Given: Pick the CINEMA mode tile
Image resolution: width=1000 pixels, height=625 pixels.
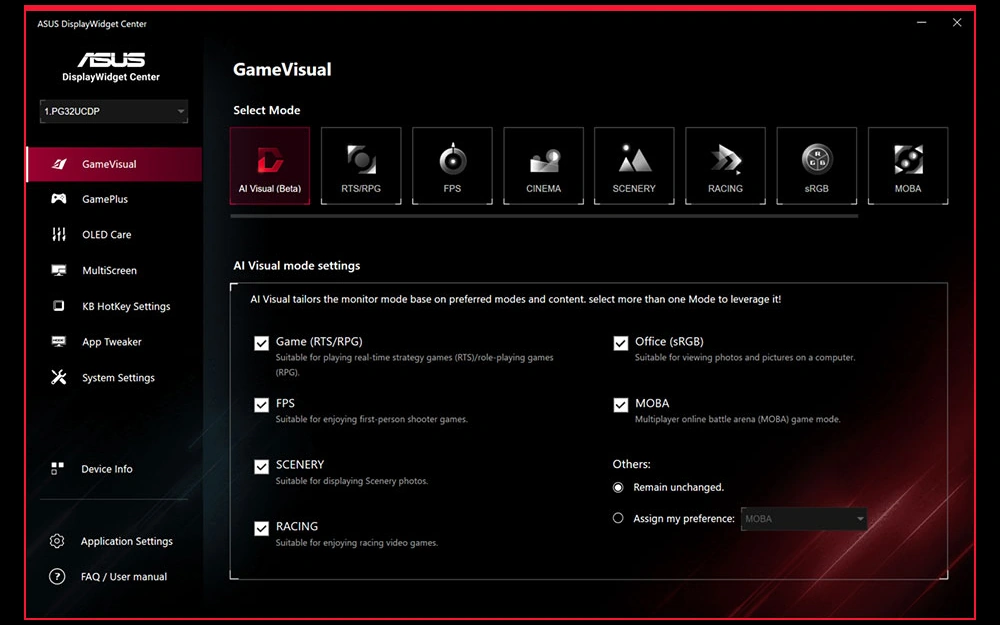Looking at the screenshot, I should tap(543, 166).
